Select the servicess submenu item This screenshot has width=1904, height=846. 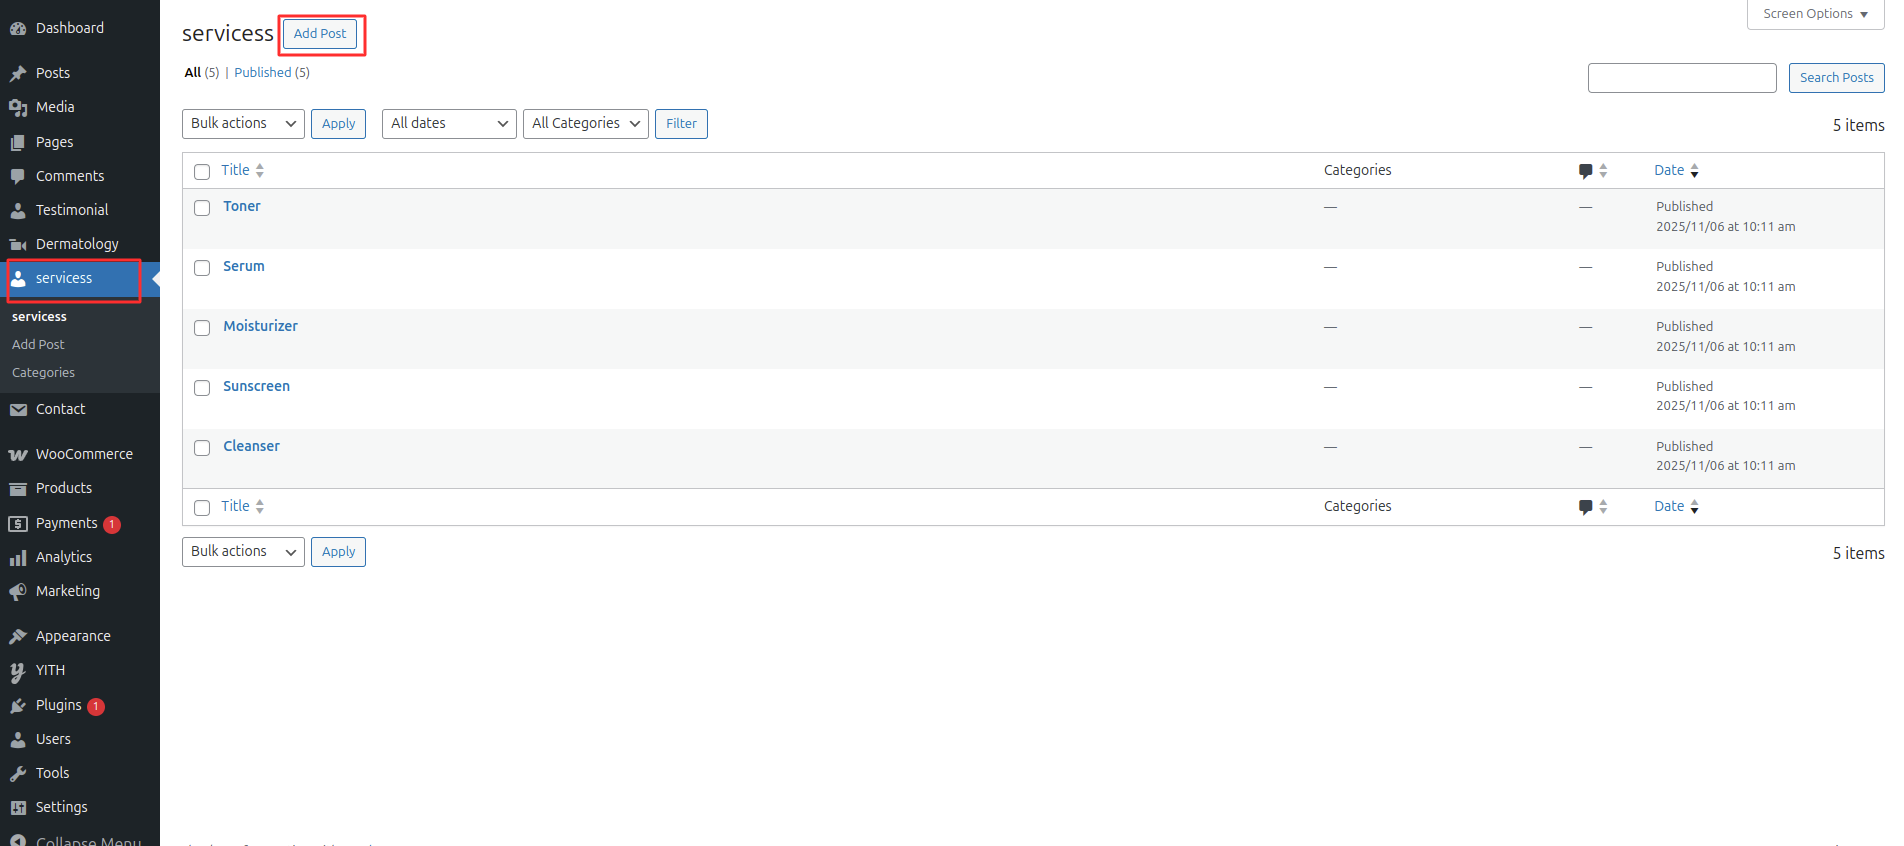[x=39, y=317]
